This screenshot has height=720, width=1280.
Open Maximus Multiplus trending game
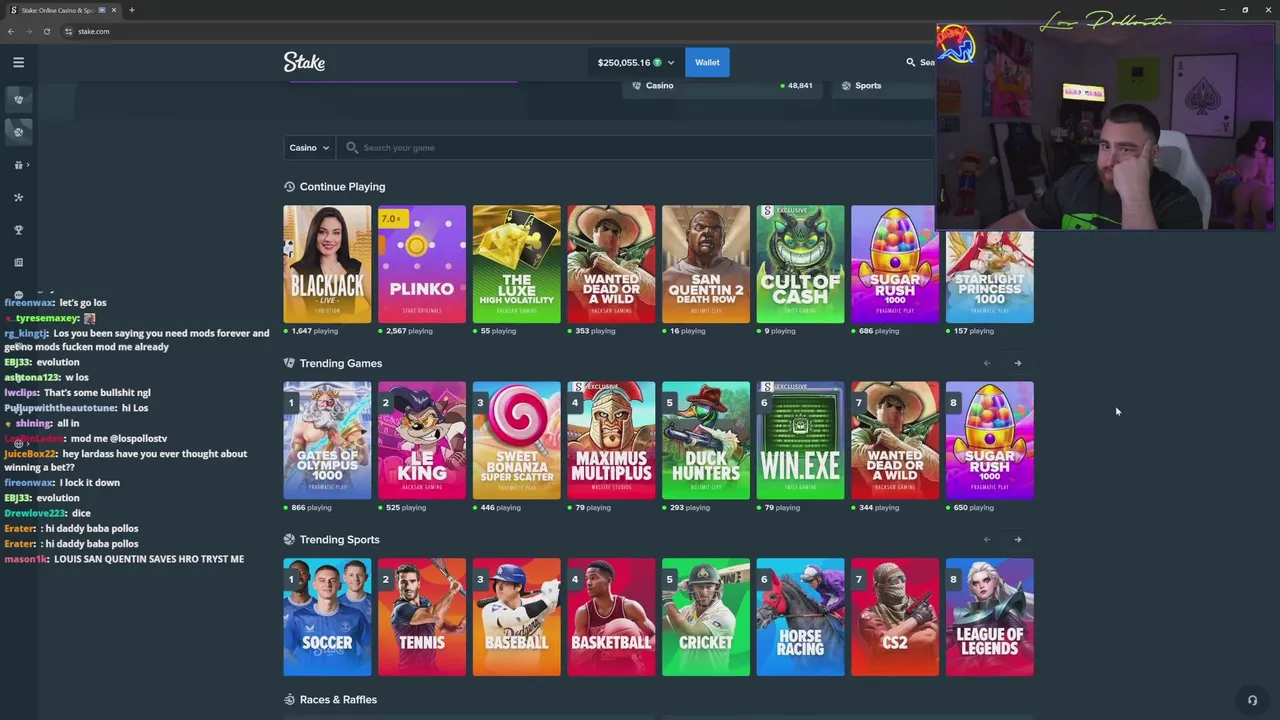tap(611, 440)
